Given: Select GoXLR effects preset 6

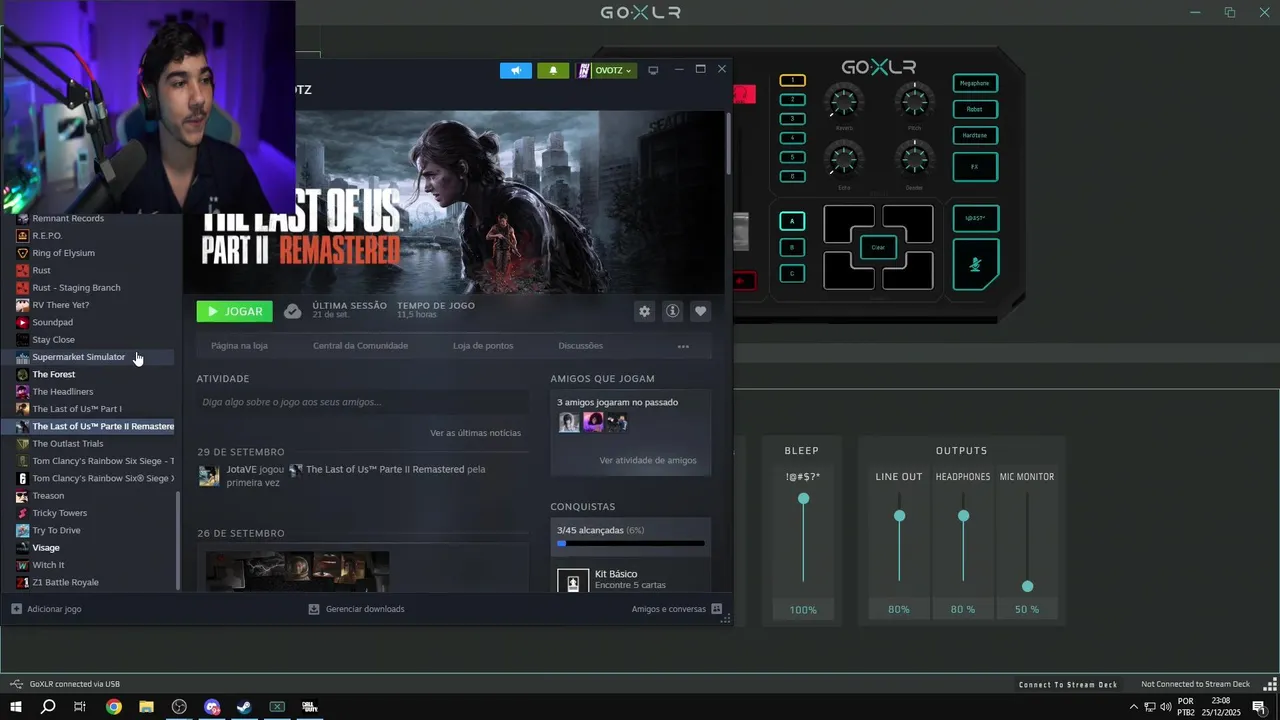Looking at the screenshot, I should (x=792, y=176).
